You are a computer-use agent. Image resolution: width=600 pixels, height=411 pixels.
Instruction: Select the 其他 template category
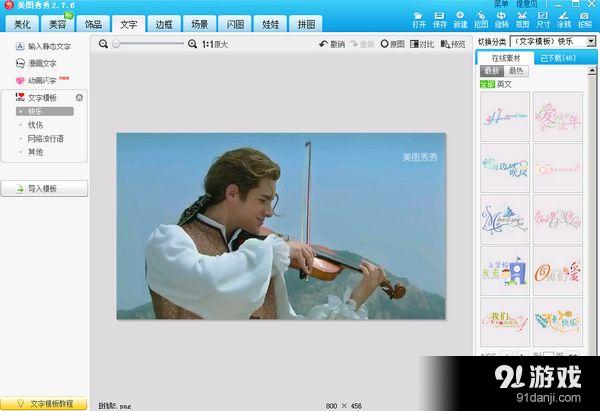[35, 152]
